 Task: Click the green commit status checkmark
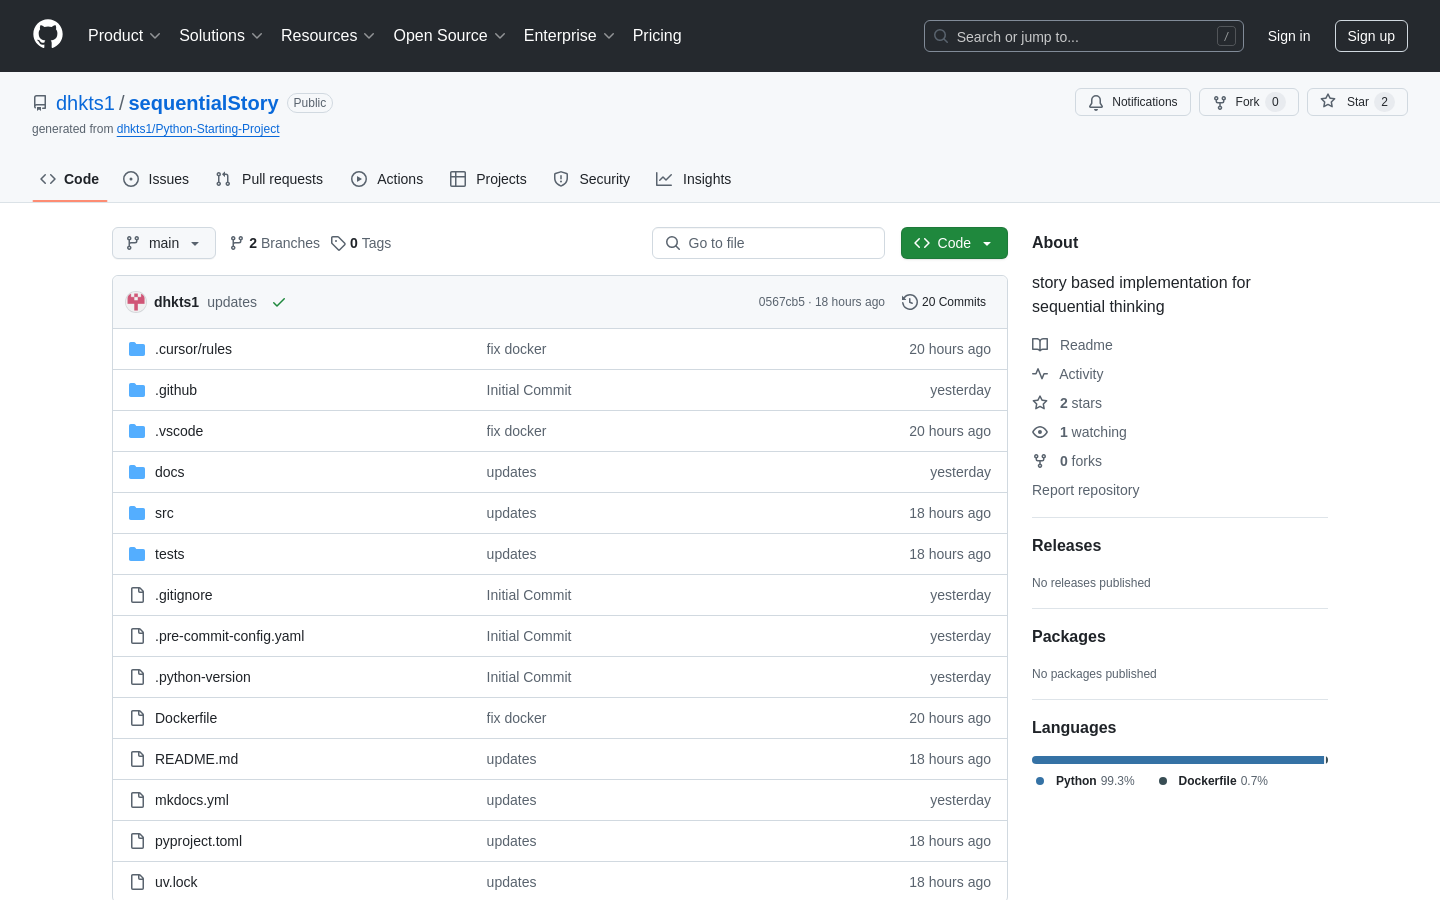[279, 302]
